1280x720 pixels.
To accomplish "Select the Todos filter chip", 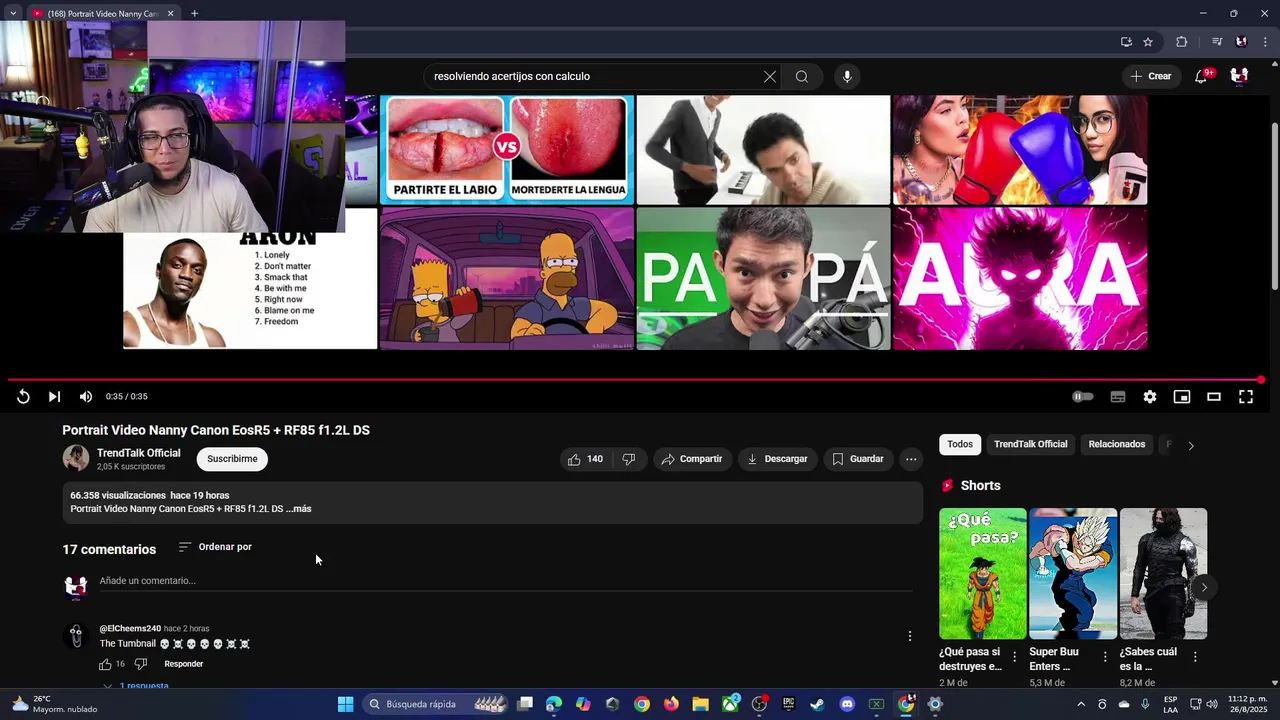I will [x=960, y=445].
